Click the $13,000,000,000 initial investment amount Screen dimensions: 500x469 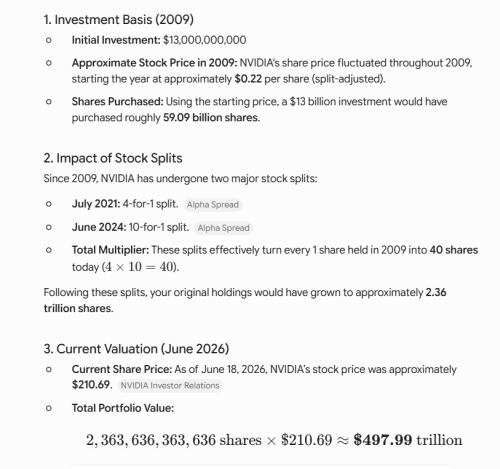(205, 40)
